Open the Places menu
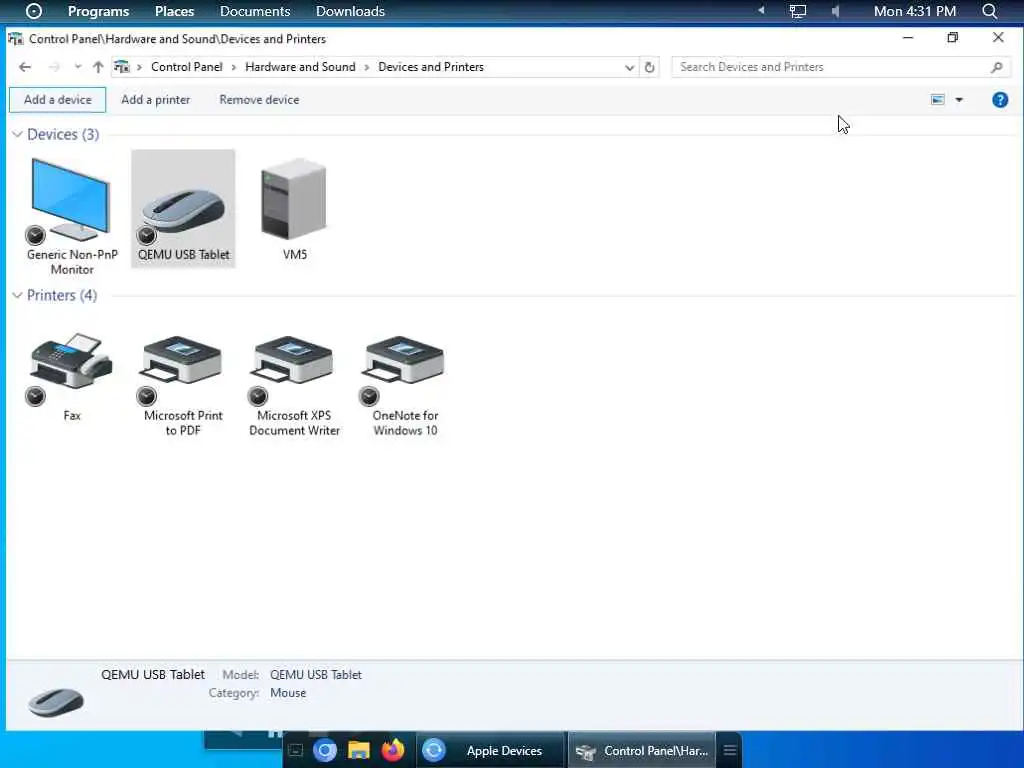 coord(174,11)
